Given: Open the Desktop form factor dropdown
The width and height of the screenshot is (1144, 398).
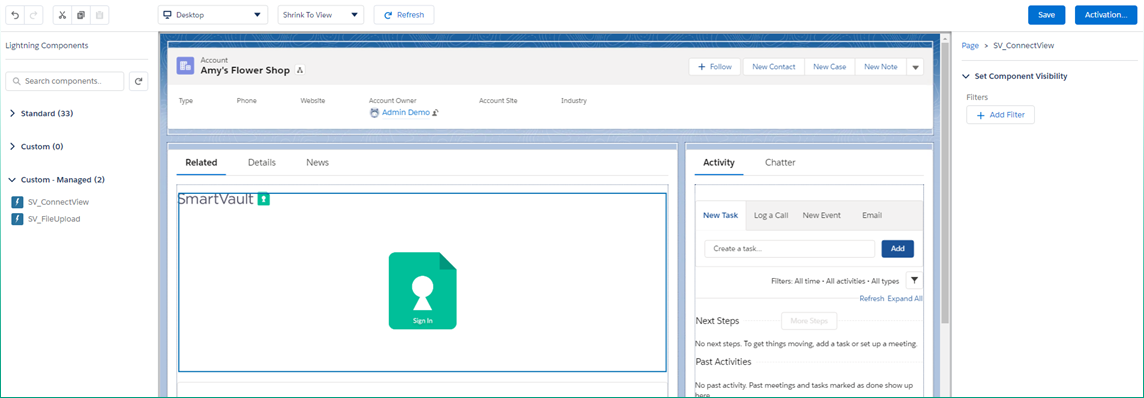Looking at the screenshot, I should pyautogui.click(x=212, y=15).
